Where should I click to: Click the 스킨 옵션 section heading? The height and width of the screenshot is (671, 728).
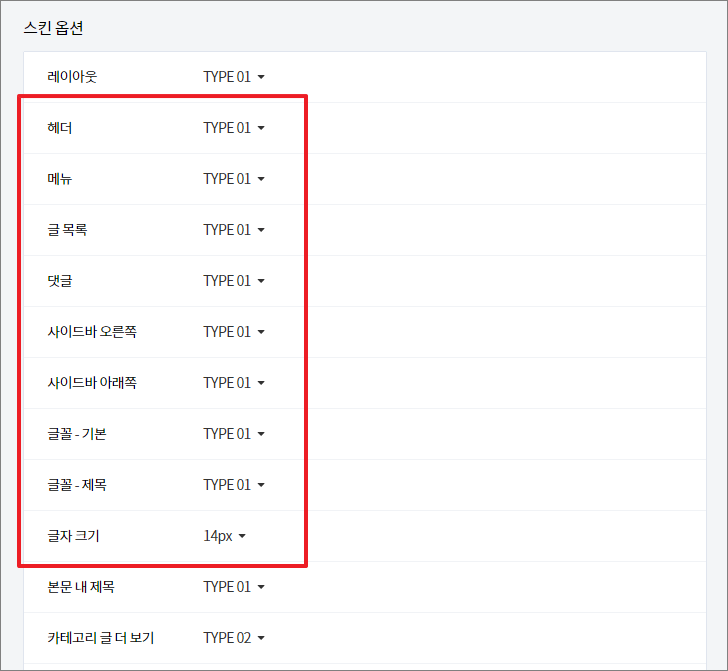(x=53, y=28)
